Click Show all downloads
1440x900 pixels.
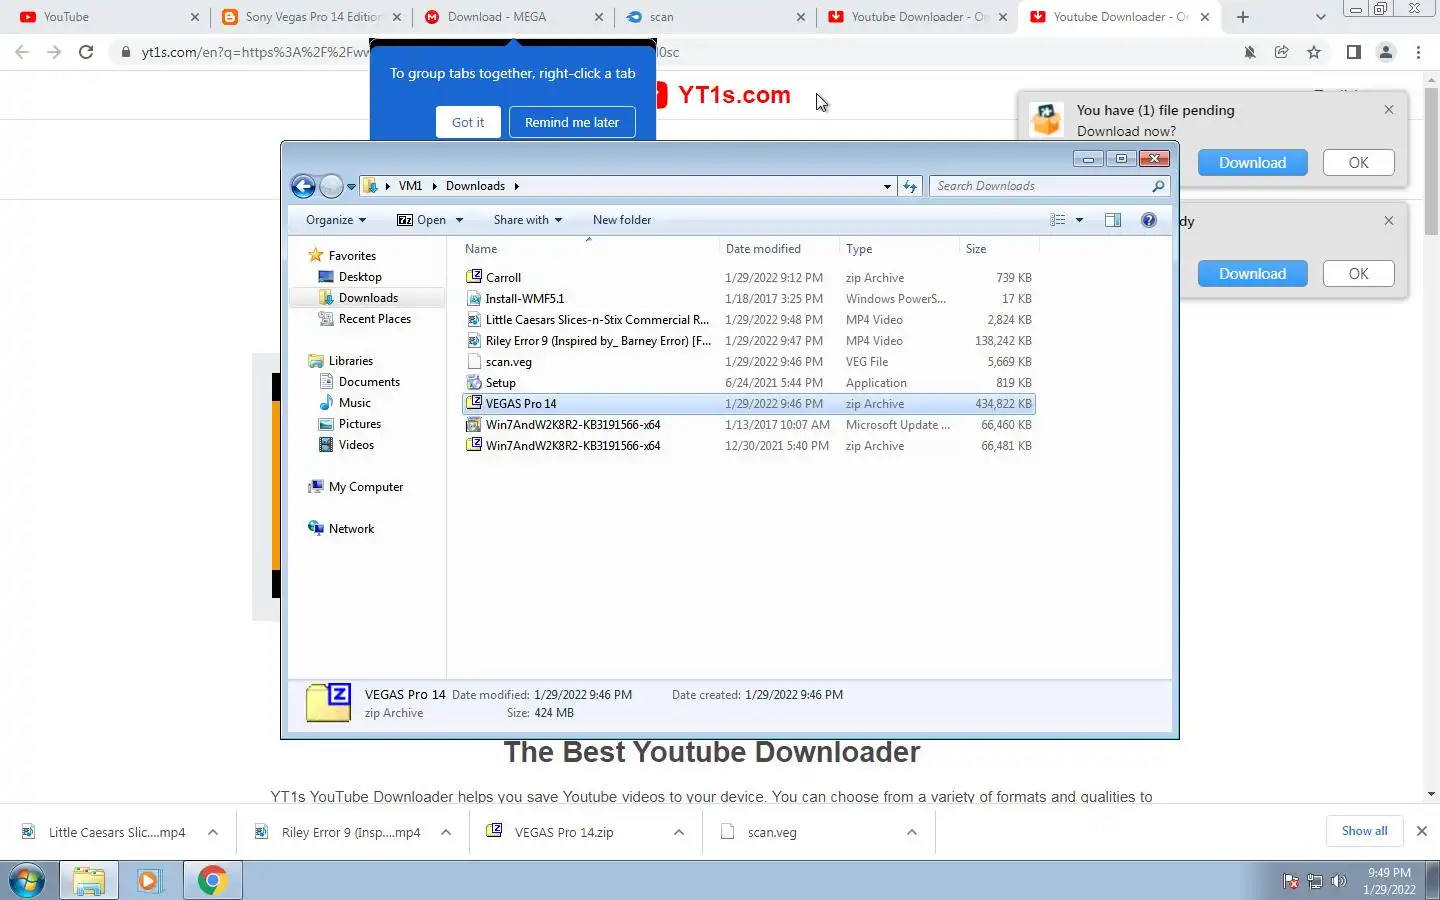click(1364, 831)
